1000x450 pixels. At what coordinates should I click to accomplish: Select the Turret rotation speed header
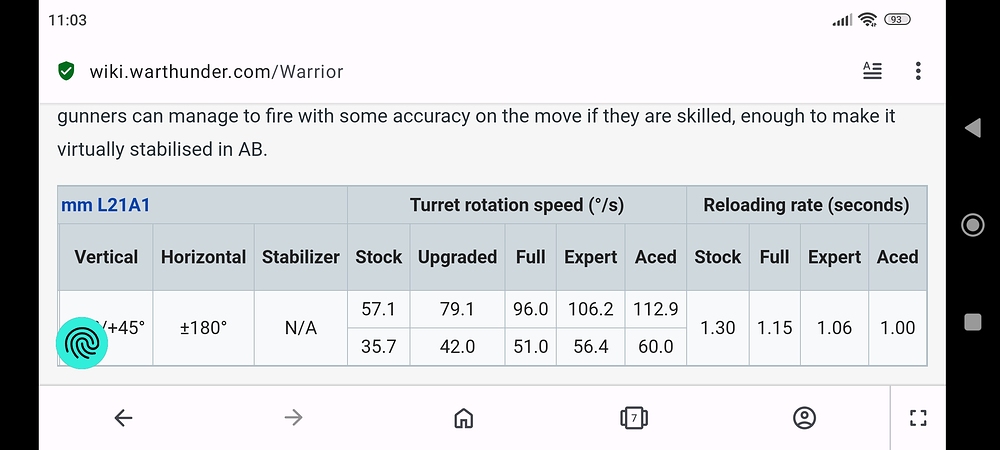pos(517,205)
